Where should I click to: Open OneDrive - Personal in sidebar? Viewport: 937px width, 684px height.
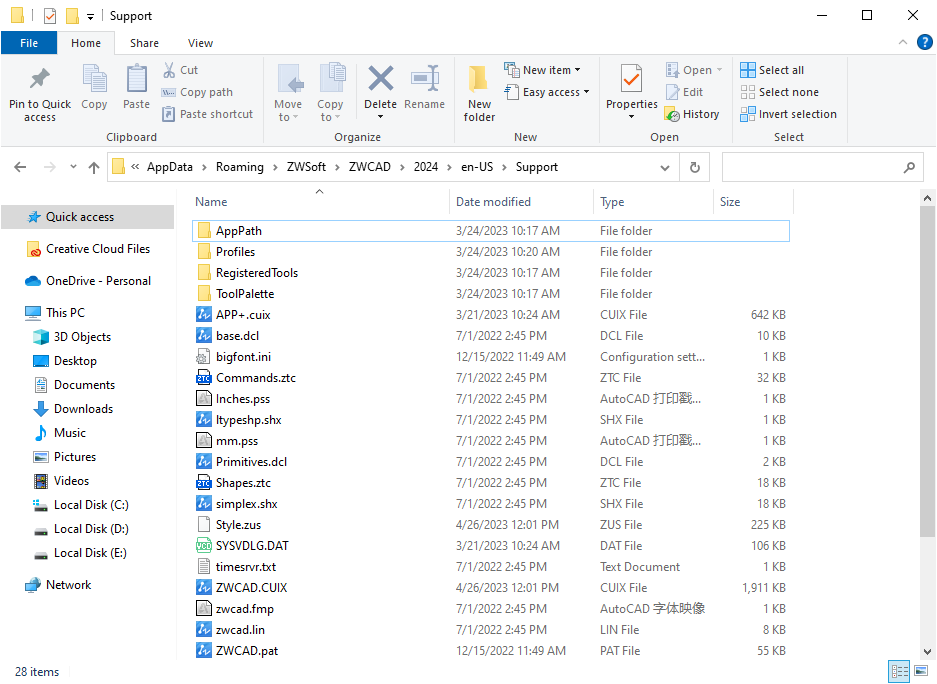point(87,281)
